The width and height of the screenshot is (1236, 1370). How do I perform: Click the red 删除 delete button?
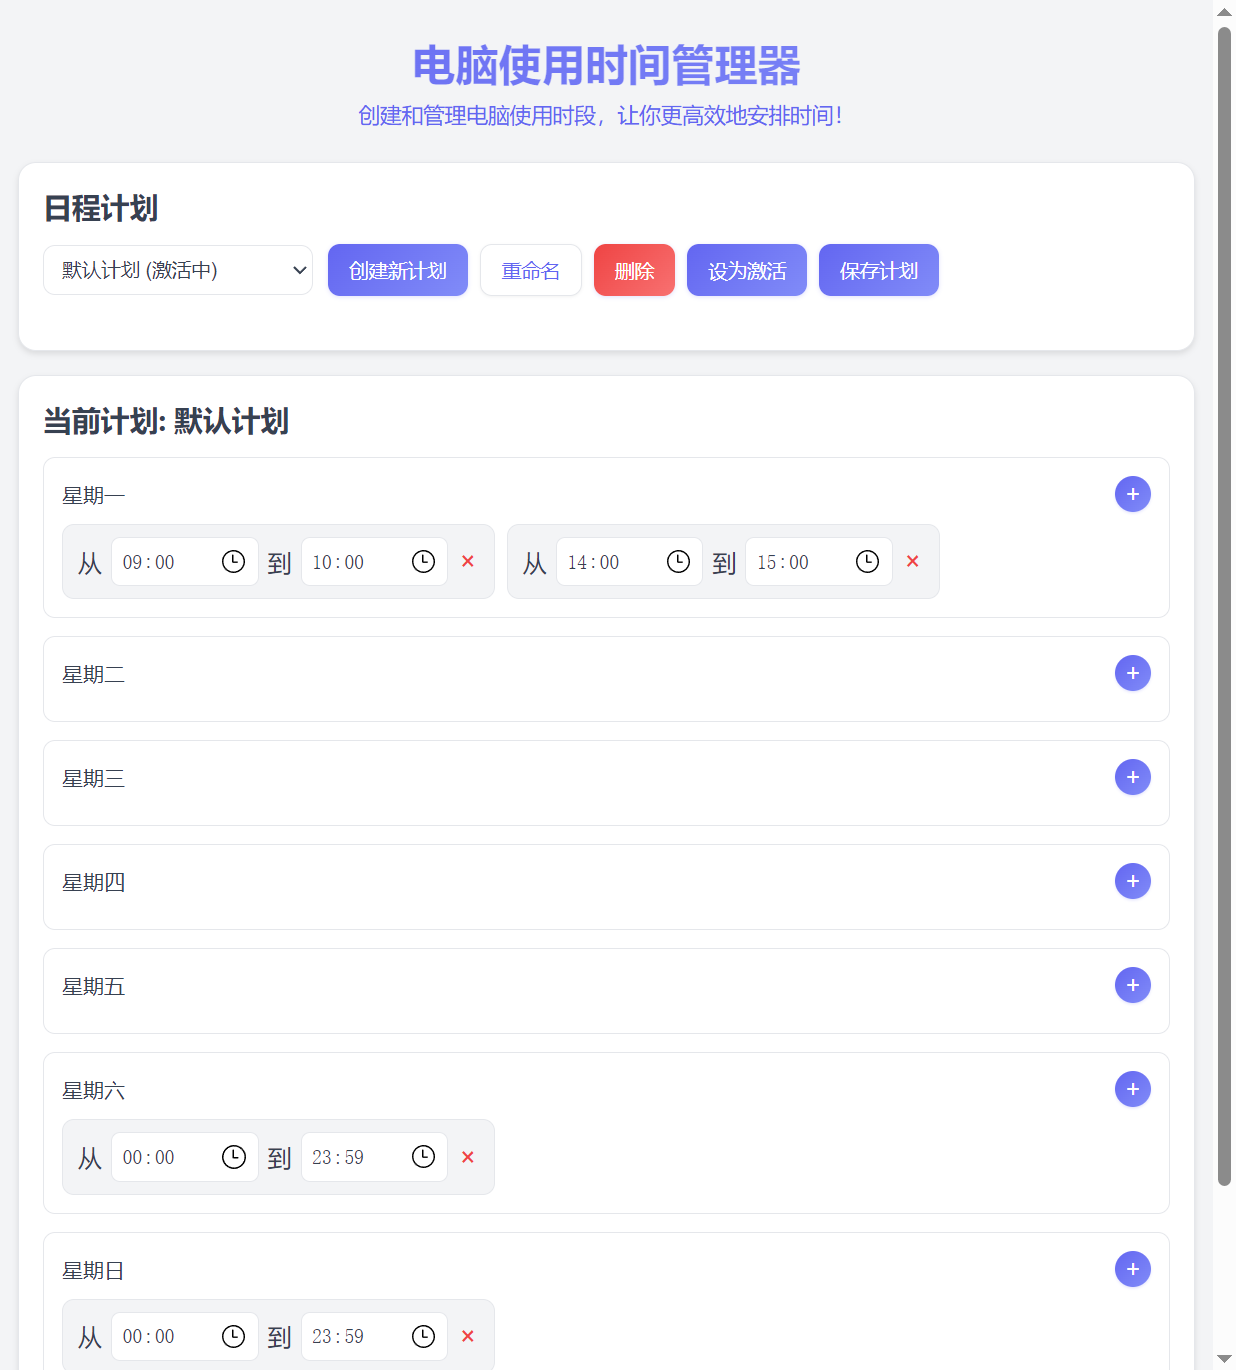[x=634, y=270]
